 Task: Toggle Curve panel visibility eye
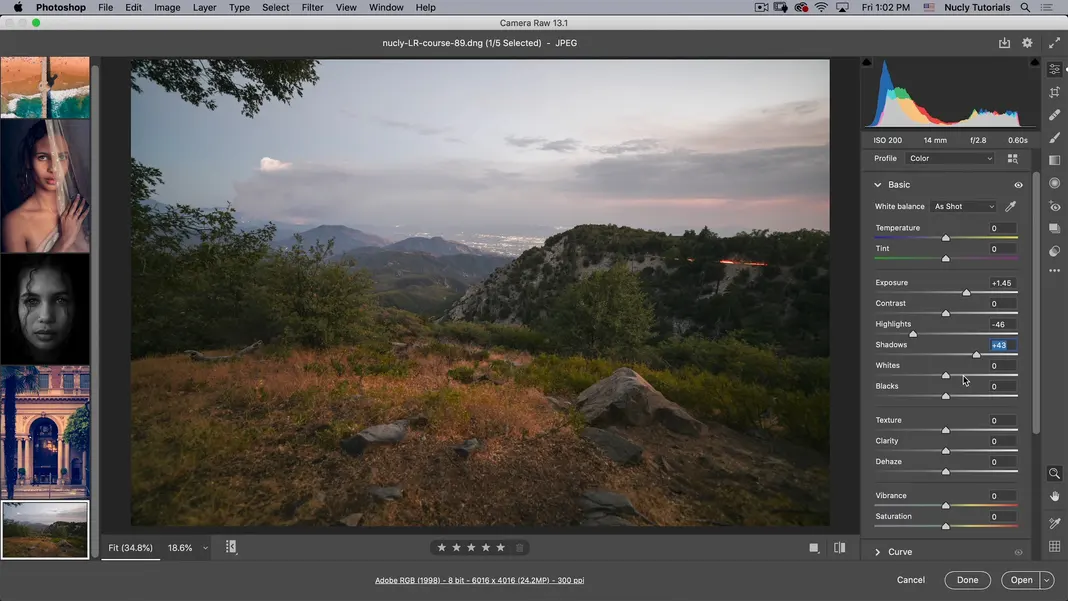pyautogui.click(x=1018, y=552)
